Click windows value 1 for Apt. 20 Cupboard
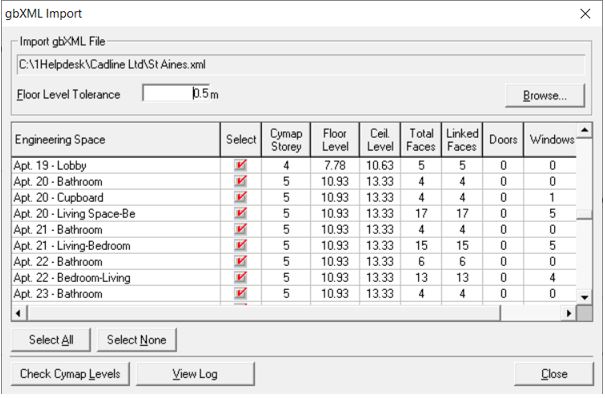Screen dimensions: 605x398 click(552, 197)
